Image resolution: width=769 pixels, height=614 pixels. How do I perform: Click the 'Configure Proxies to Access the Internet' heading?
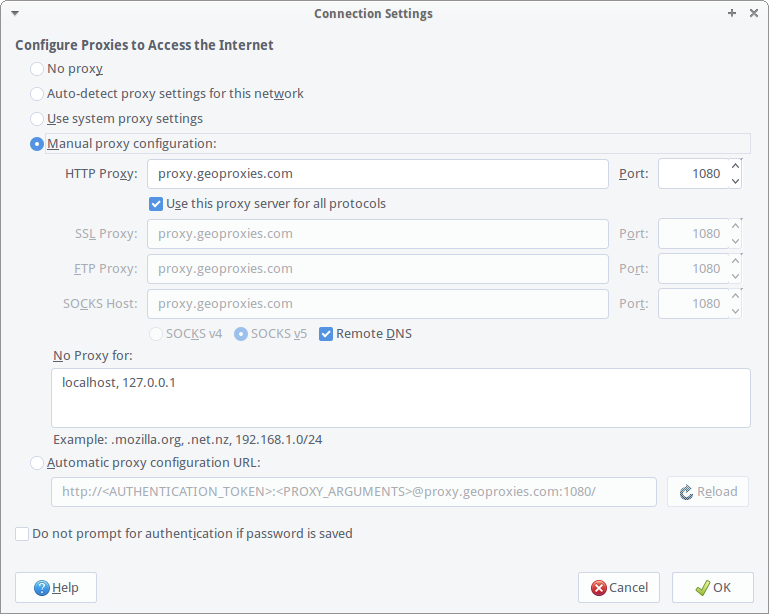click(144, 45)
